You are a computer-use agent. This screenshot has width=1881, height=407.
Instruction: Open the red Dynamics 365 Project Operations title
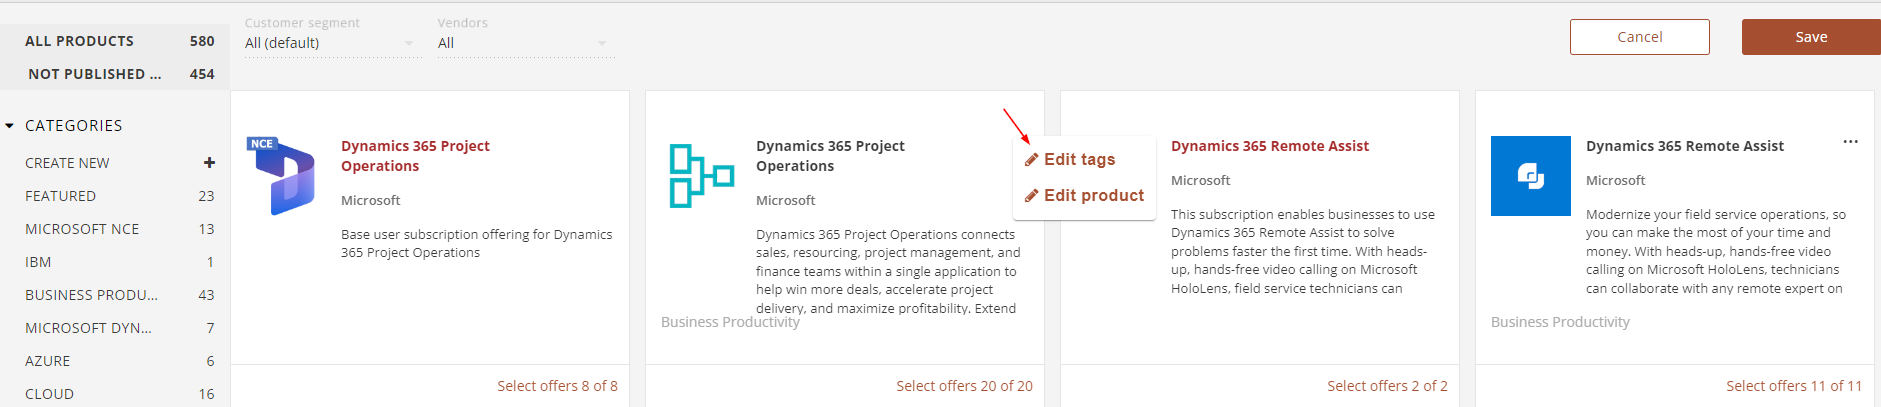(415, 156)
